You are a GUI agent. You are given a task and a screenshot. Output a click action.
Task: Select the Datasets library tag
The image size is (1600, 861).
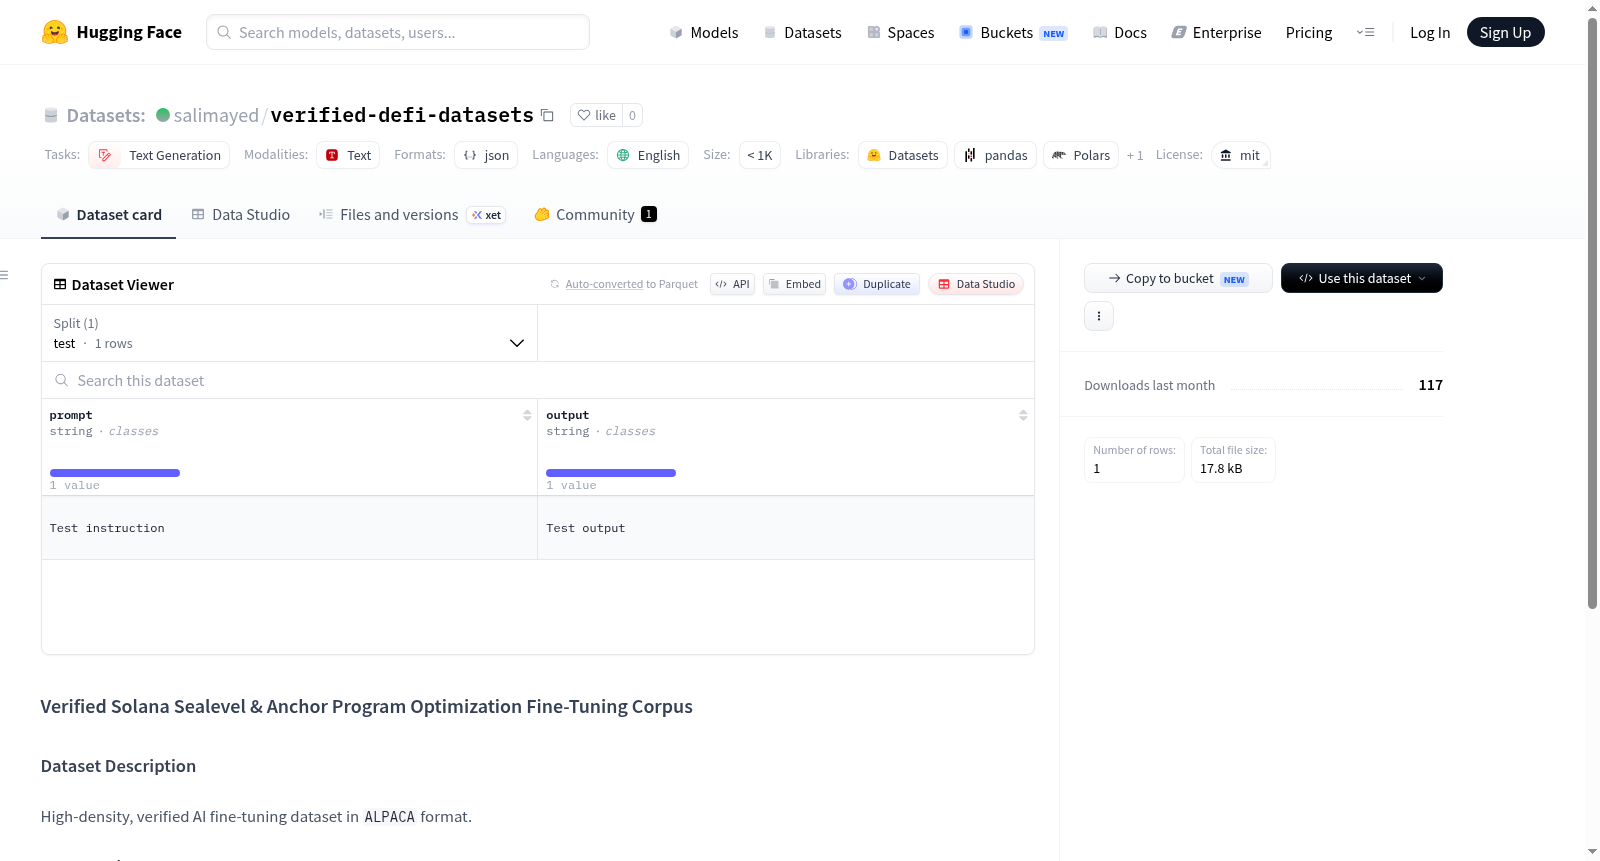tap(903, 155)
